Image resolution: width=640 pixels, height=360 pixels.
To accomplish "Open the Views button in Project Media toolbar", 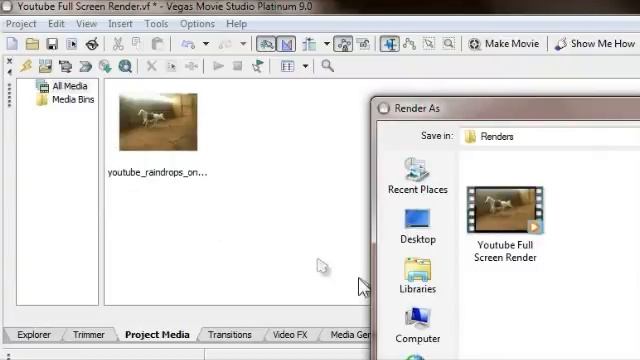I will tap(287, 66).
